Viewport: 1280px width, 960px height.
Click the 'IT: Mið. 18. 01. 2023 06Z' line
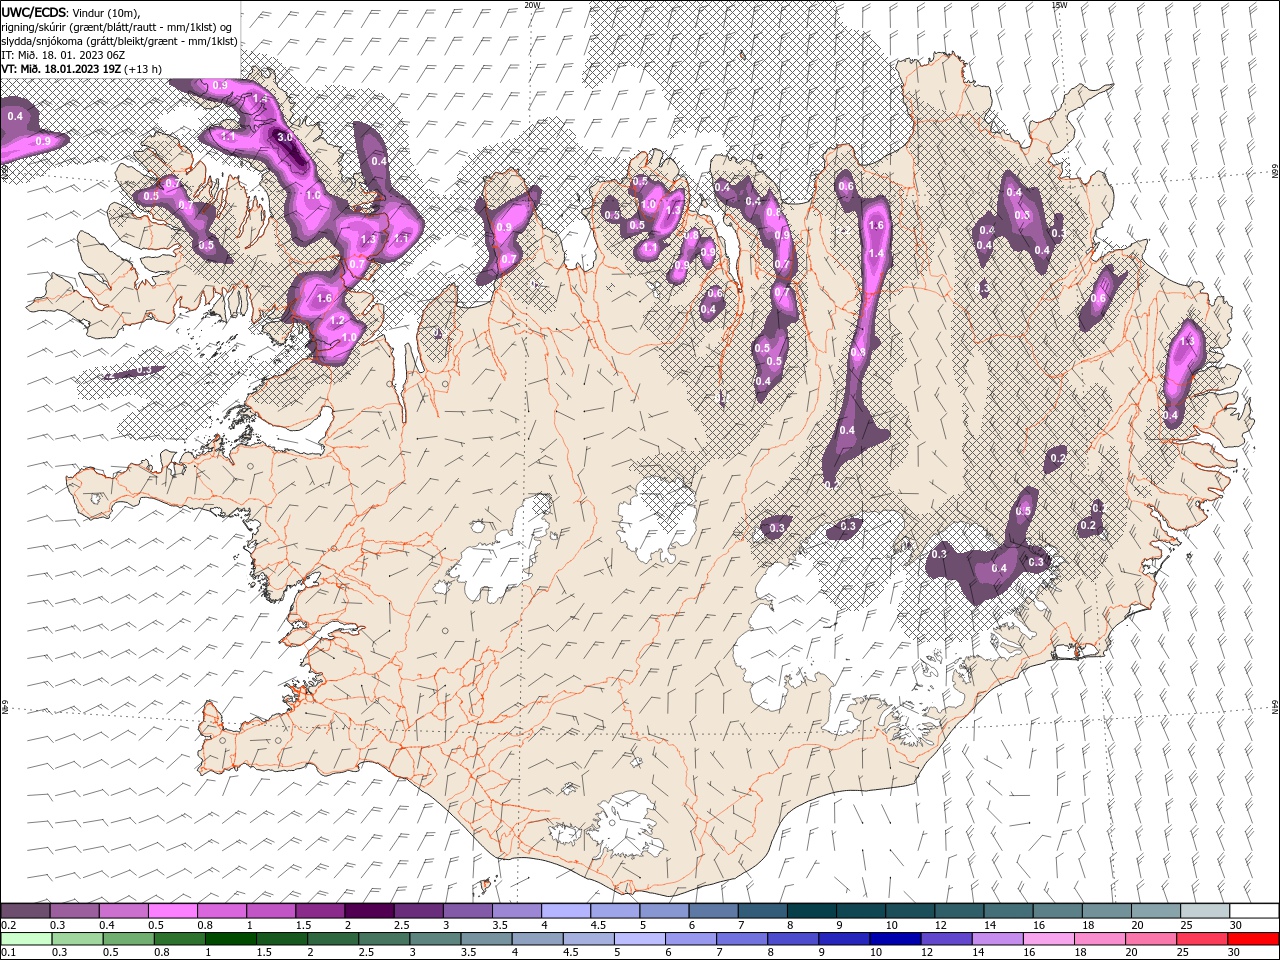(63, 55)
